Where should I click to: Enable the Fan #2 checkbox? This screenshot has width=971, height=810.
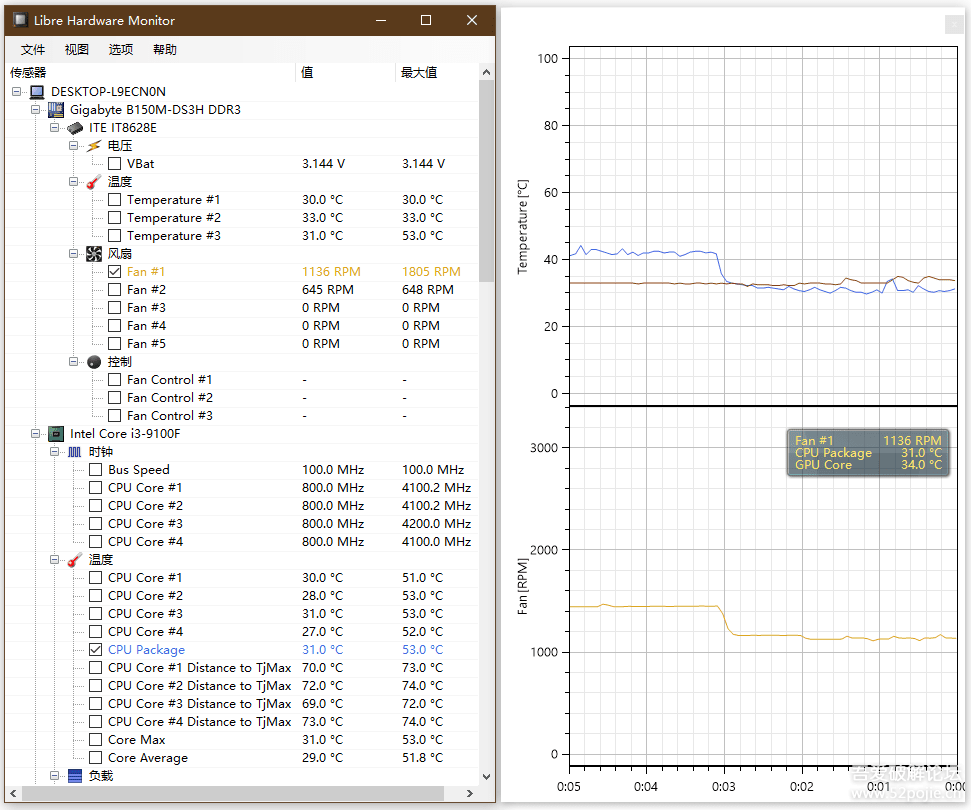(x=114, y=289)
